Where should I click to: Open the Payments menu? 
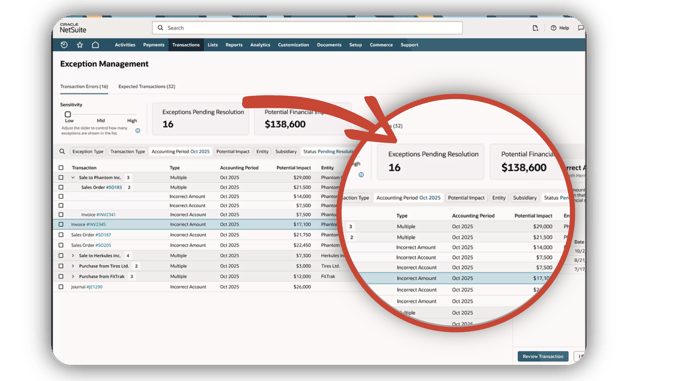click(154, 45)
